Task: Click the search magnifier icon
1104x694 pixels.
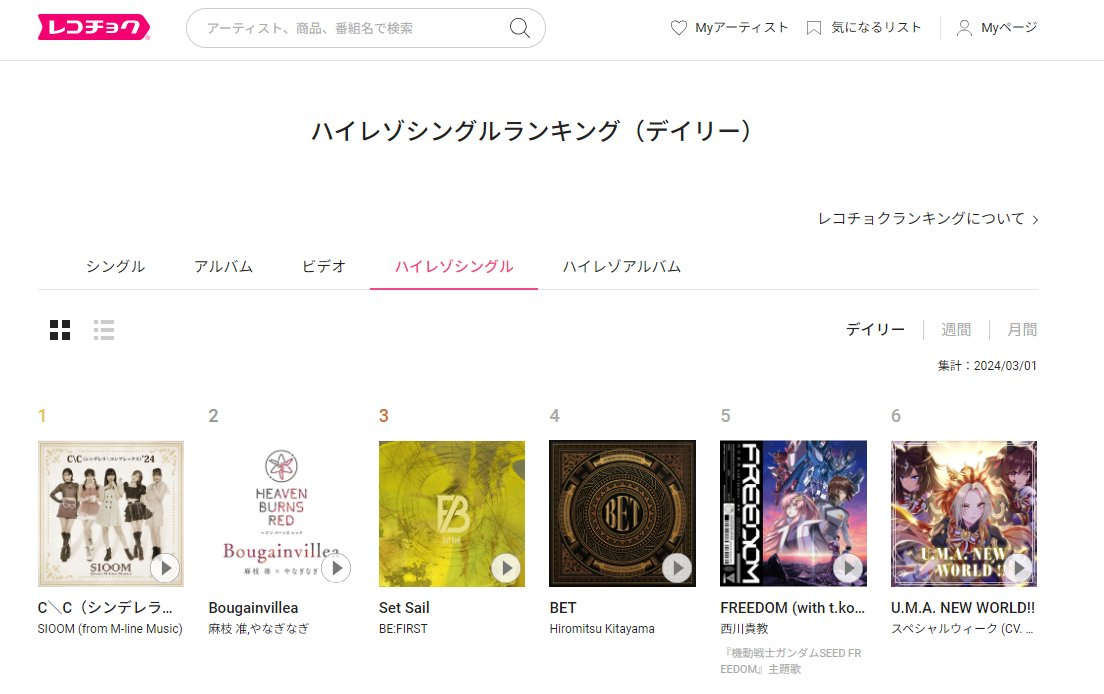Action: [x=520, y=28]
